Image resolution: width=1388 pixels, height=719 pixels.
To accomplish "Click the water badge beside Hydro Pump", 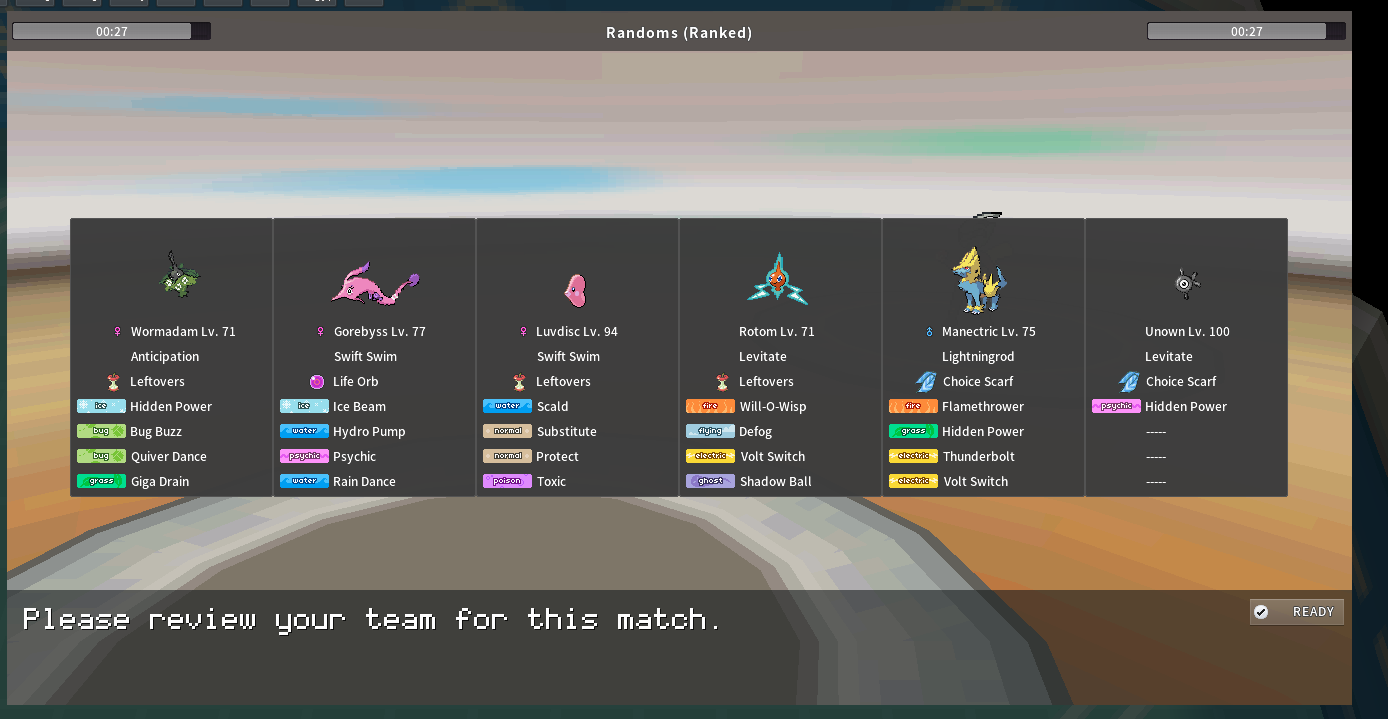I will pos(305,431).
